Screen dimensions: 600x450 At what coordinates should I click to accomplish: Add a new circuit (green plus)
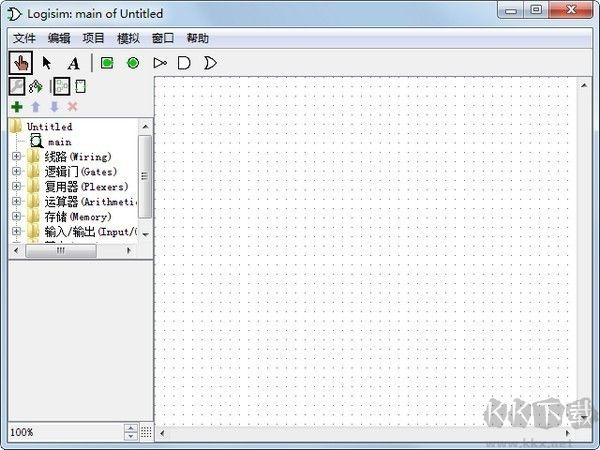[17, 107]
